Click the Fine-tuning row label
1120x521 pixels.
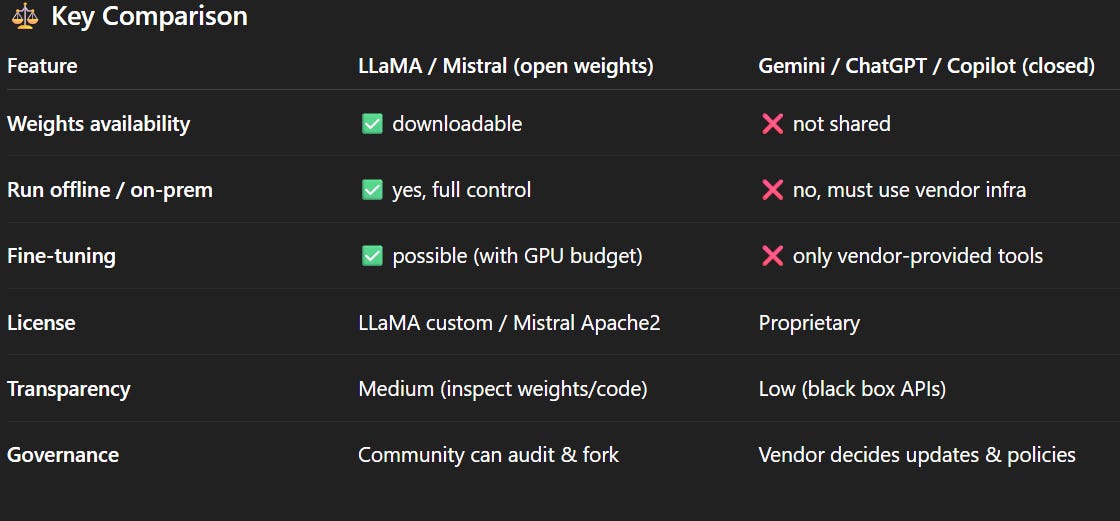click(x=61, y=257)
